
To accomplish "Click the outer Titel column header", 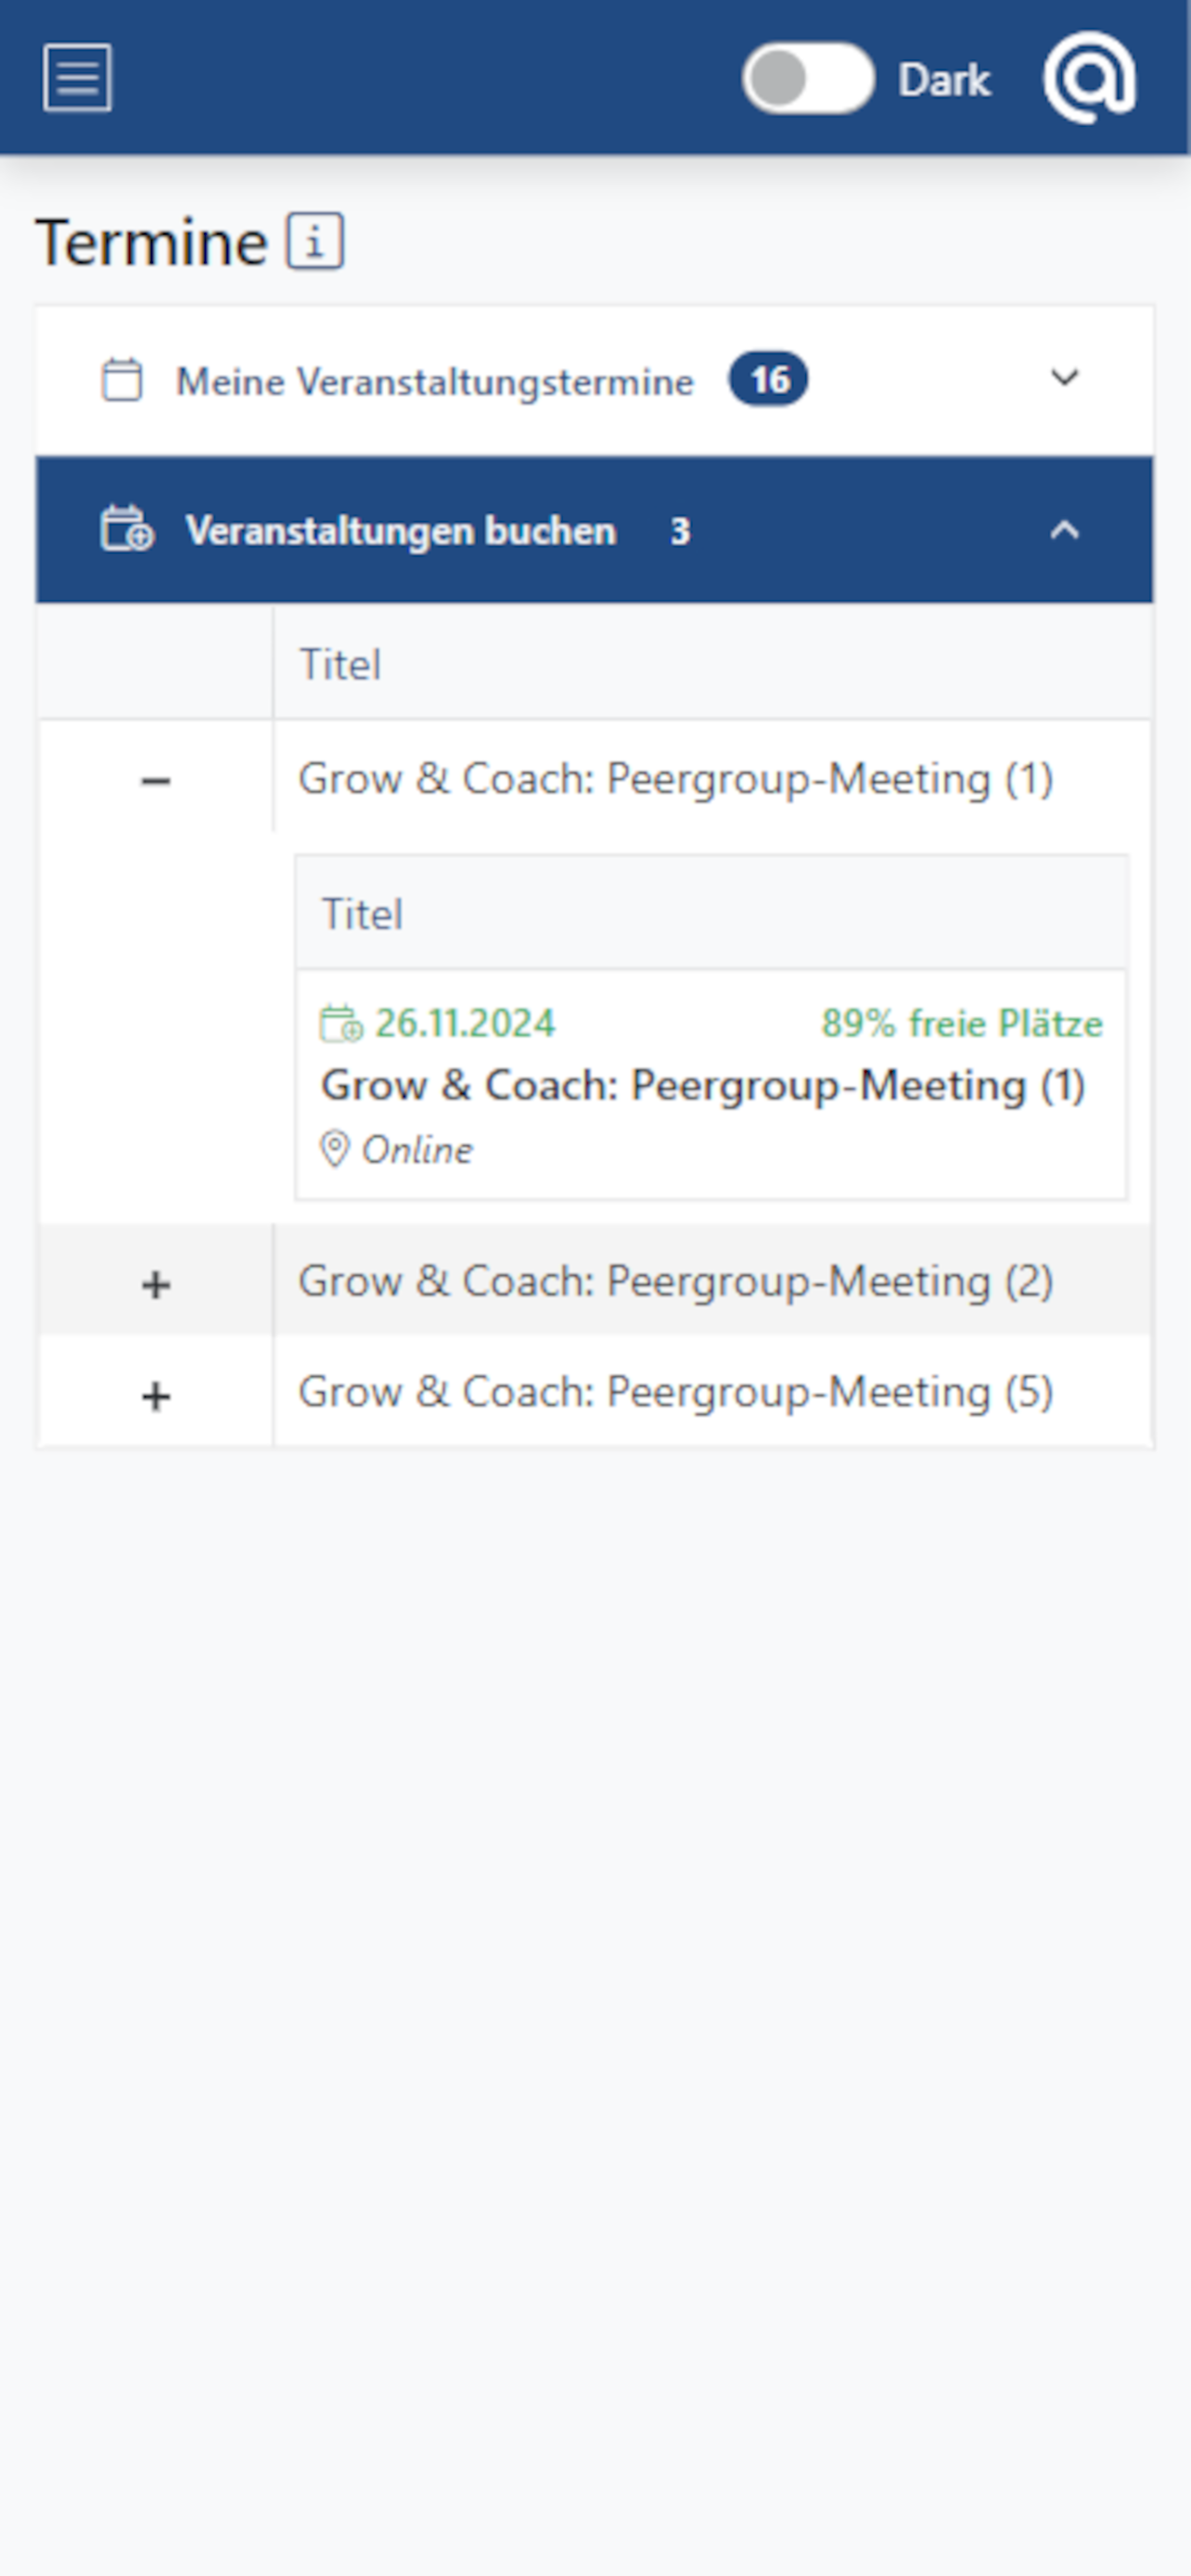I will pyautogui.click(x=340, y=665).
